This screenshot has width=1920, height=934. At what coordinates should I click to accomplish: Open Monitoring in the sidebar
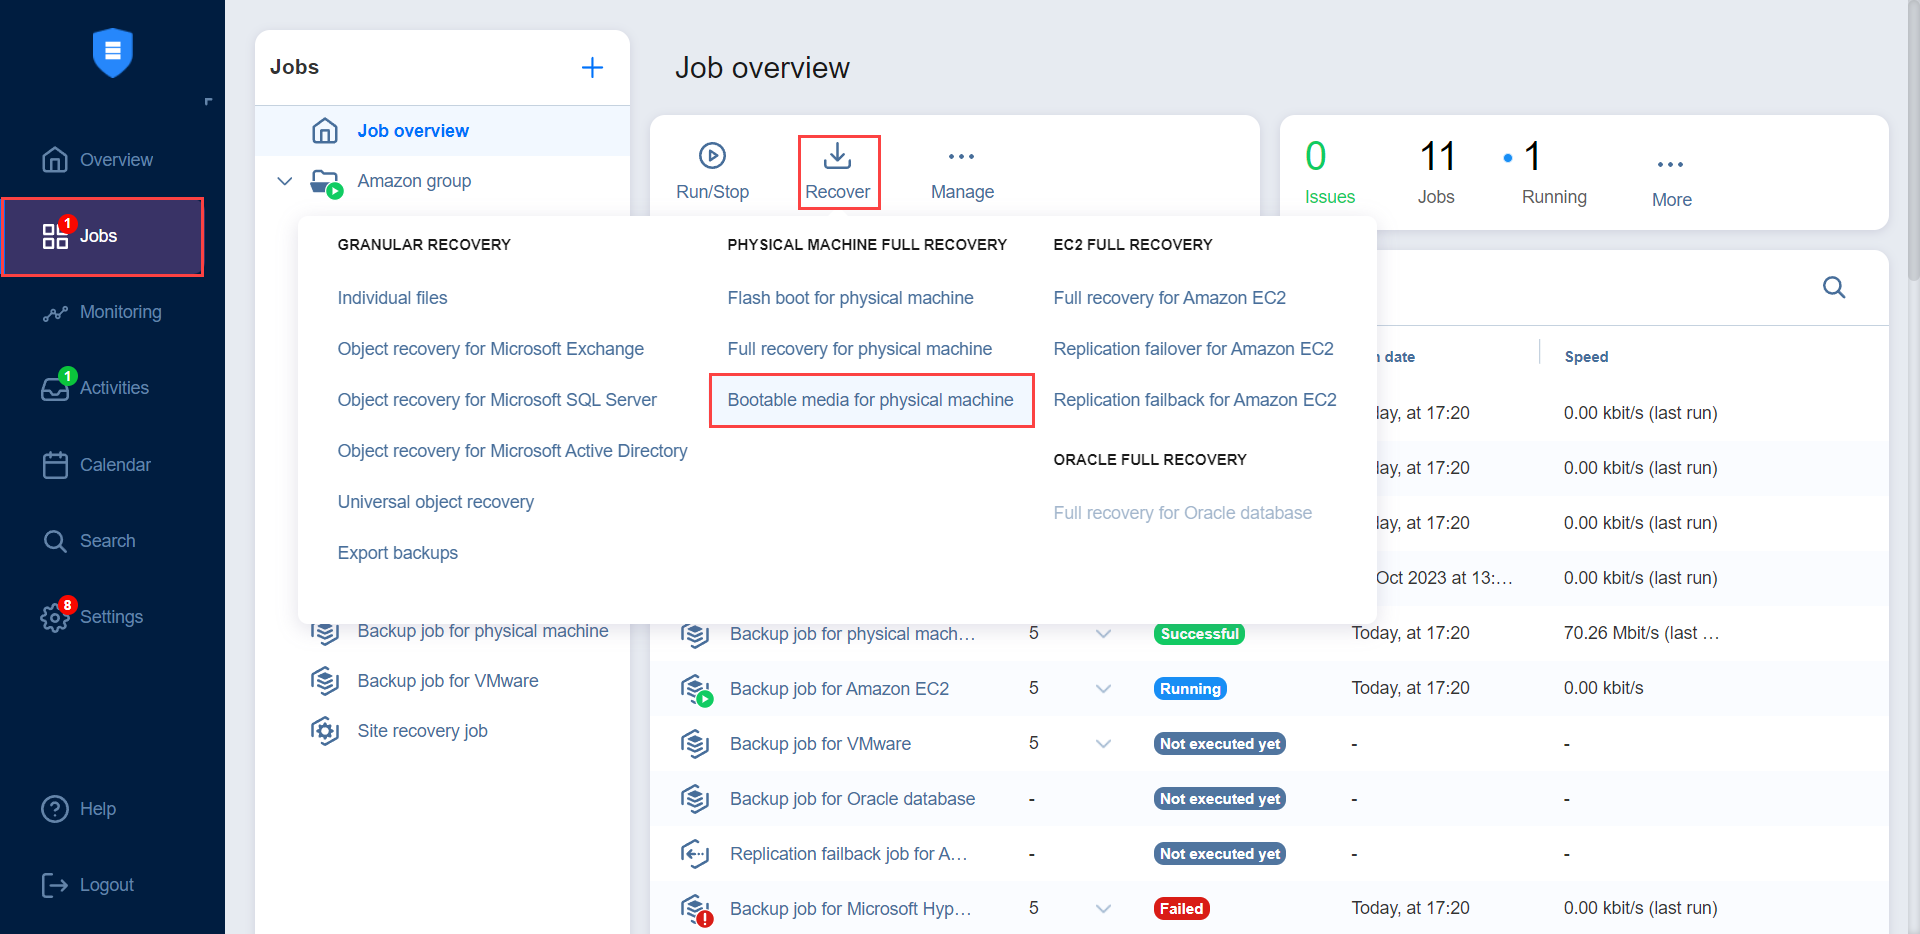(x=102, y=312)
